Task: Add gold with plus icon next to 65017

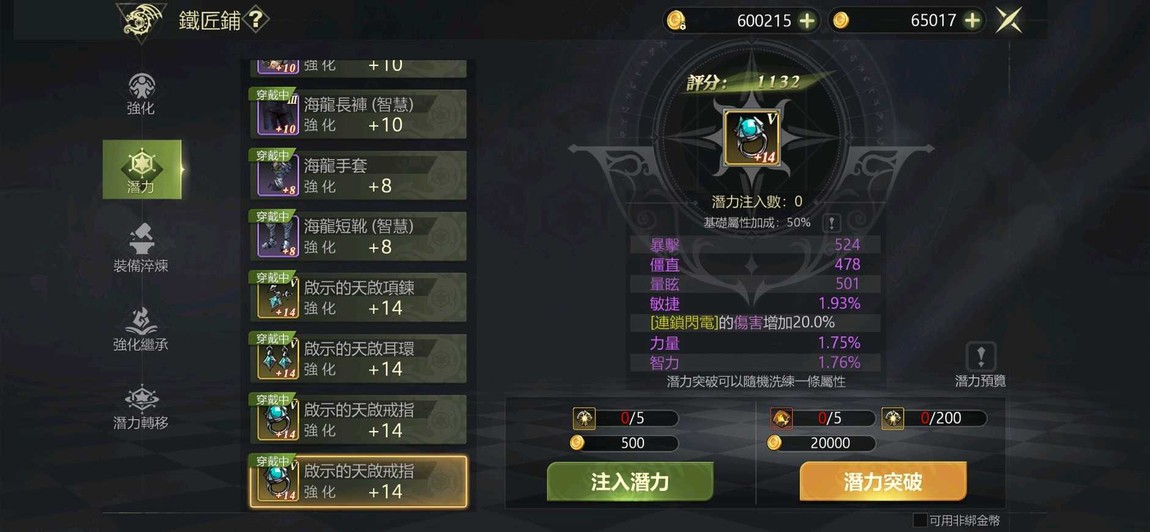Action: pyautogui.click(x=973, y=21)
